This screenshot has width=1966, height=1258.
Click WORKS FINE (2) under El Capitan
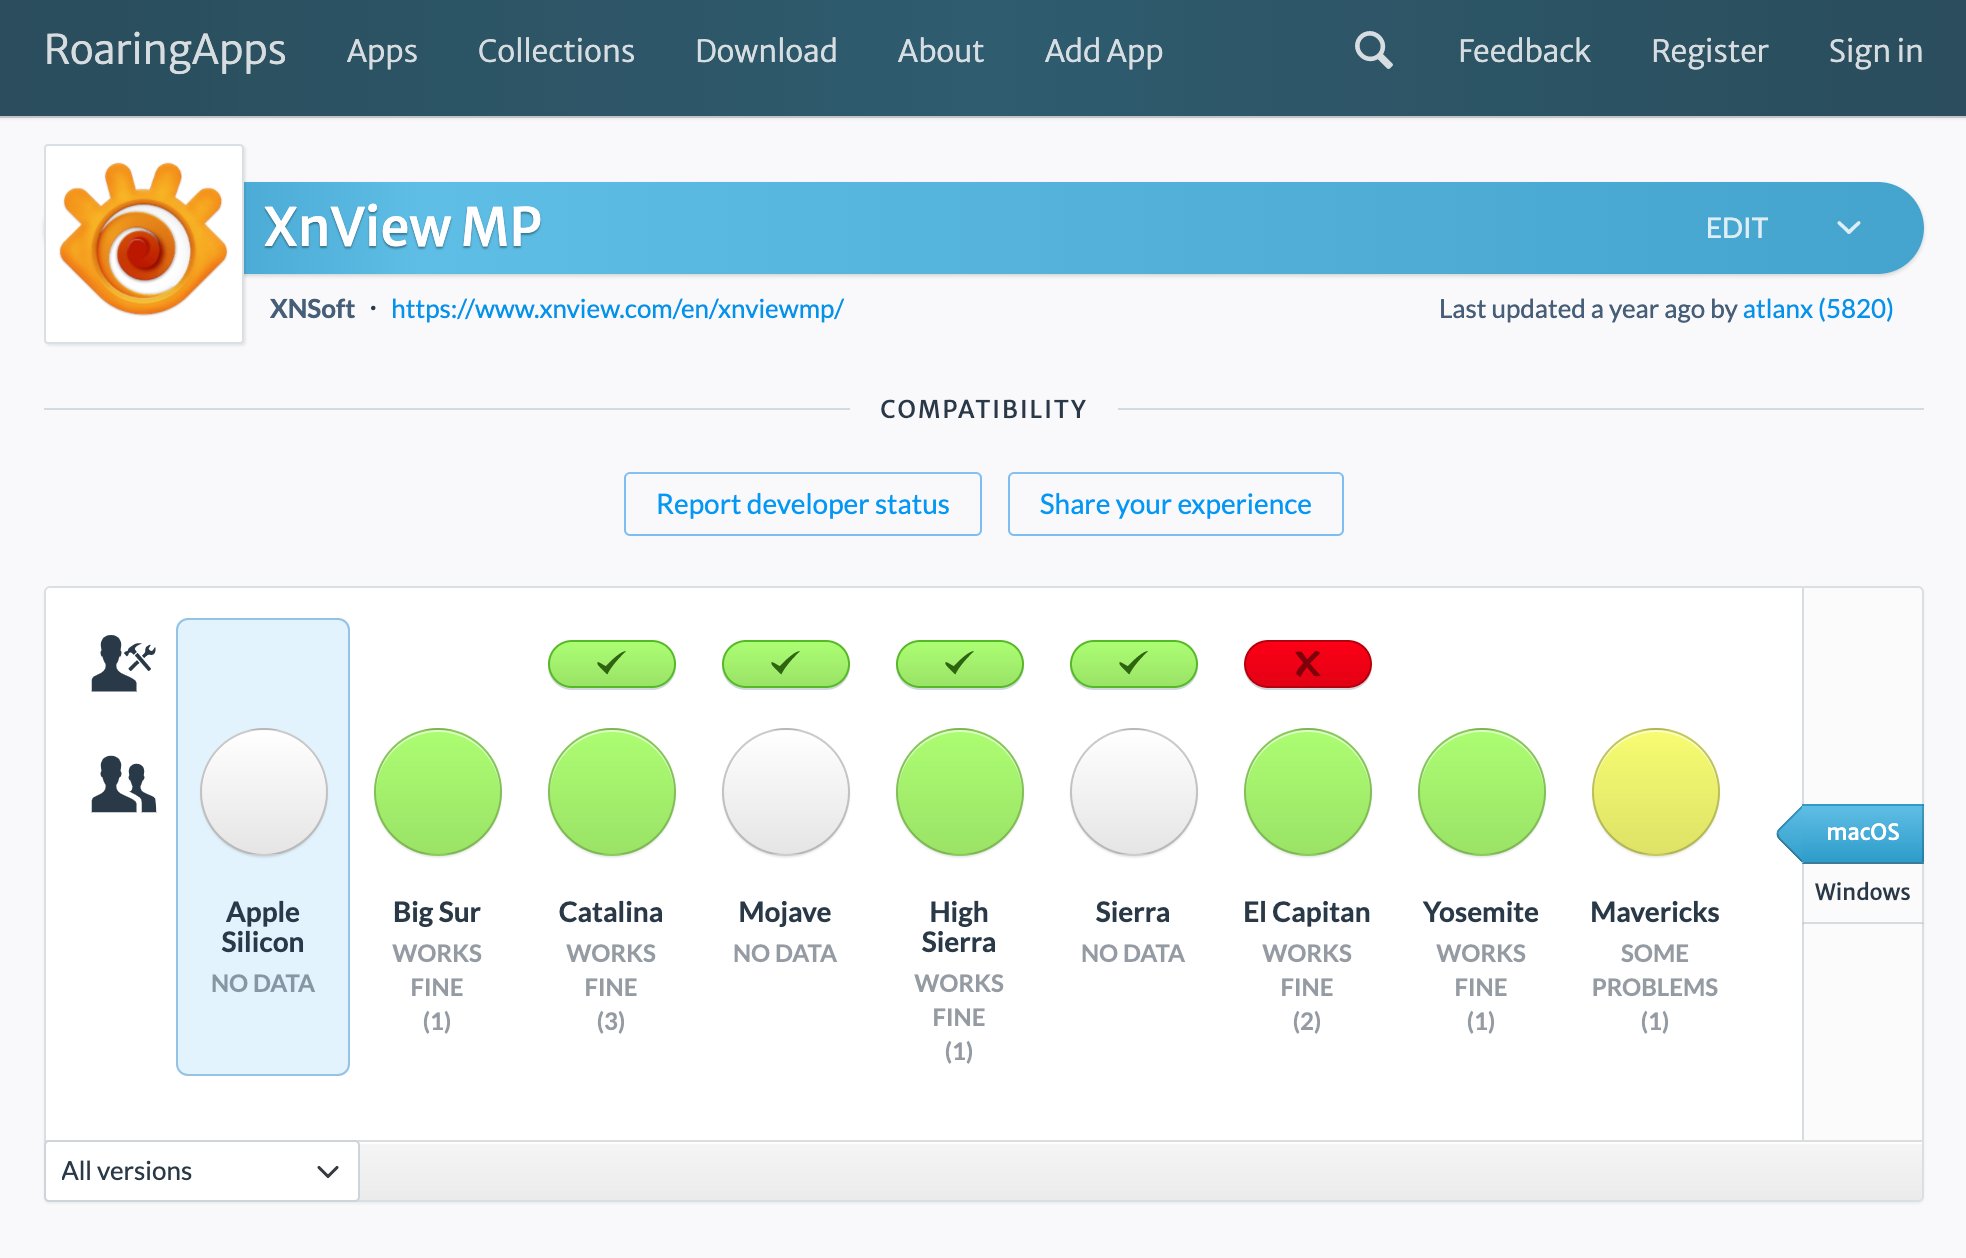point(1307,987)
